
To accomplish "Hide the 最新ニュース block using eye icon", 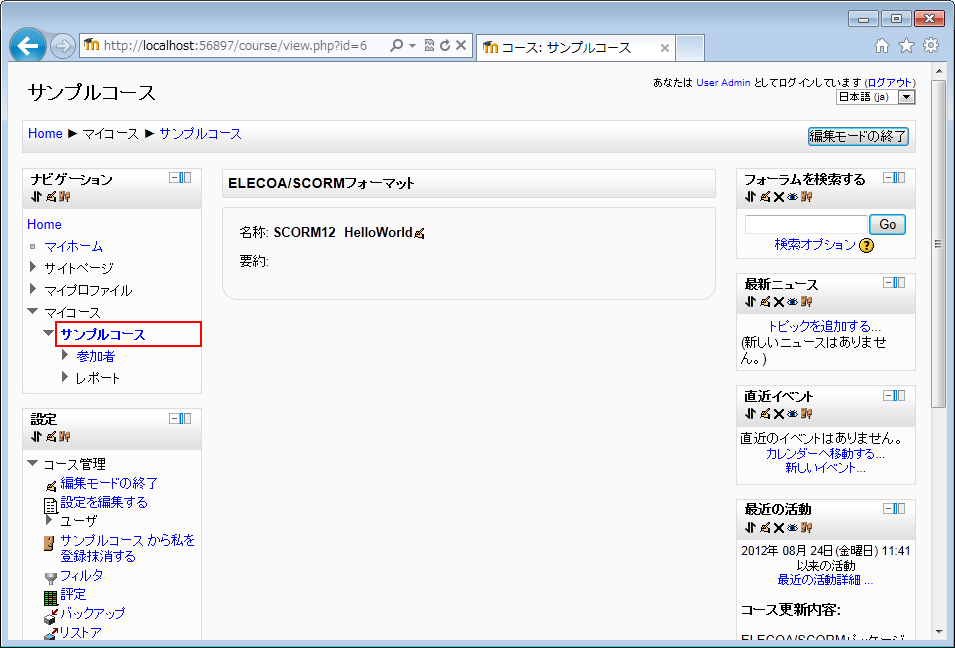I will pyautogui.click(x=792, y=302).
